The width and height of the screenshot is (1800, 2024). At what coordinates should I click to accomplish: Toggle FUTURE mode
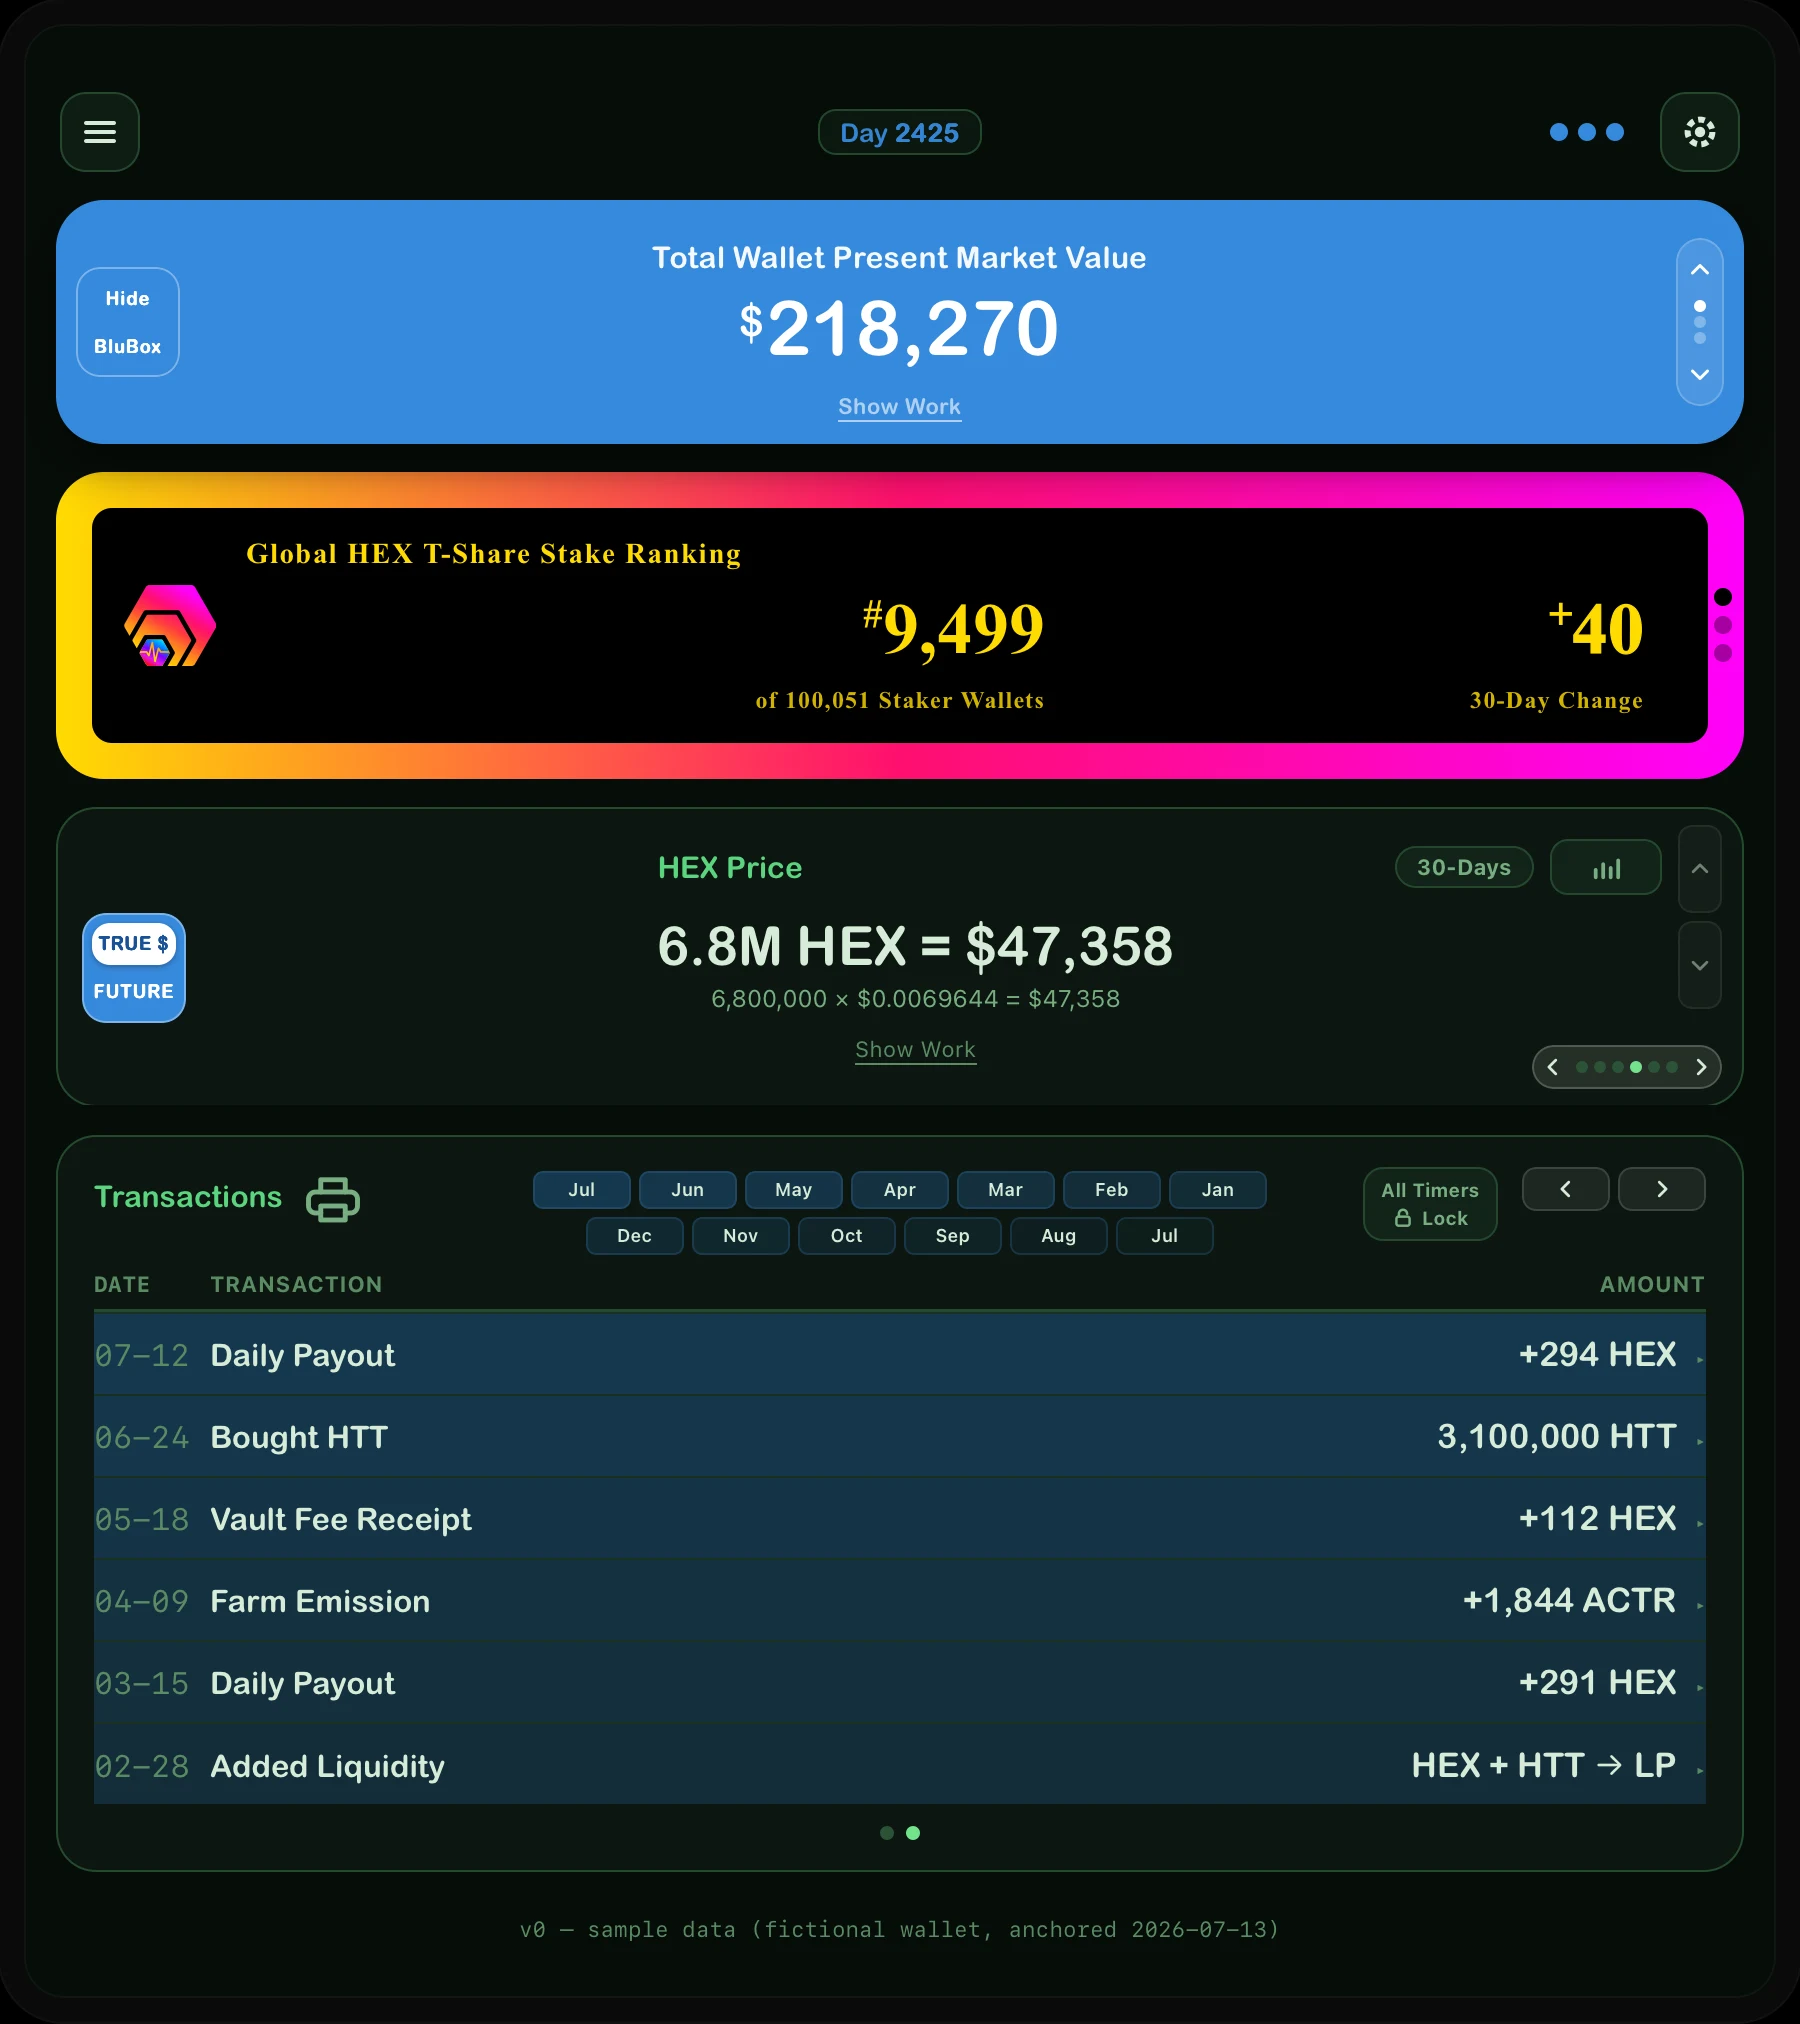(x=134, y=991)
